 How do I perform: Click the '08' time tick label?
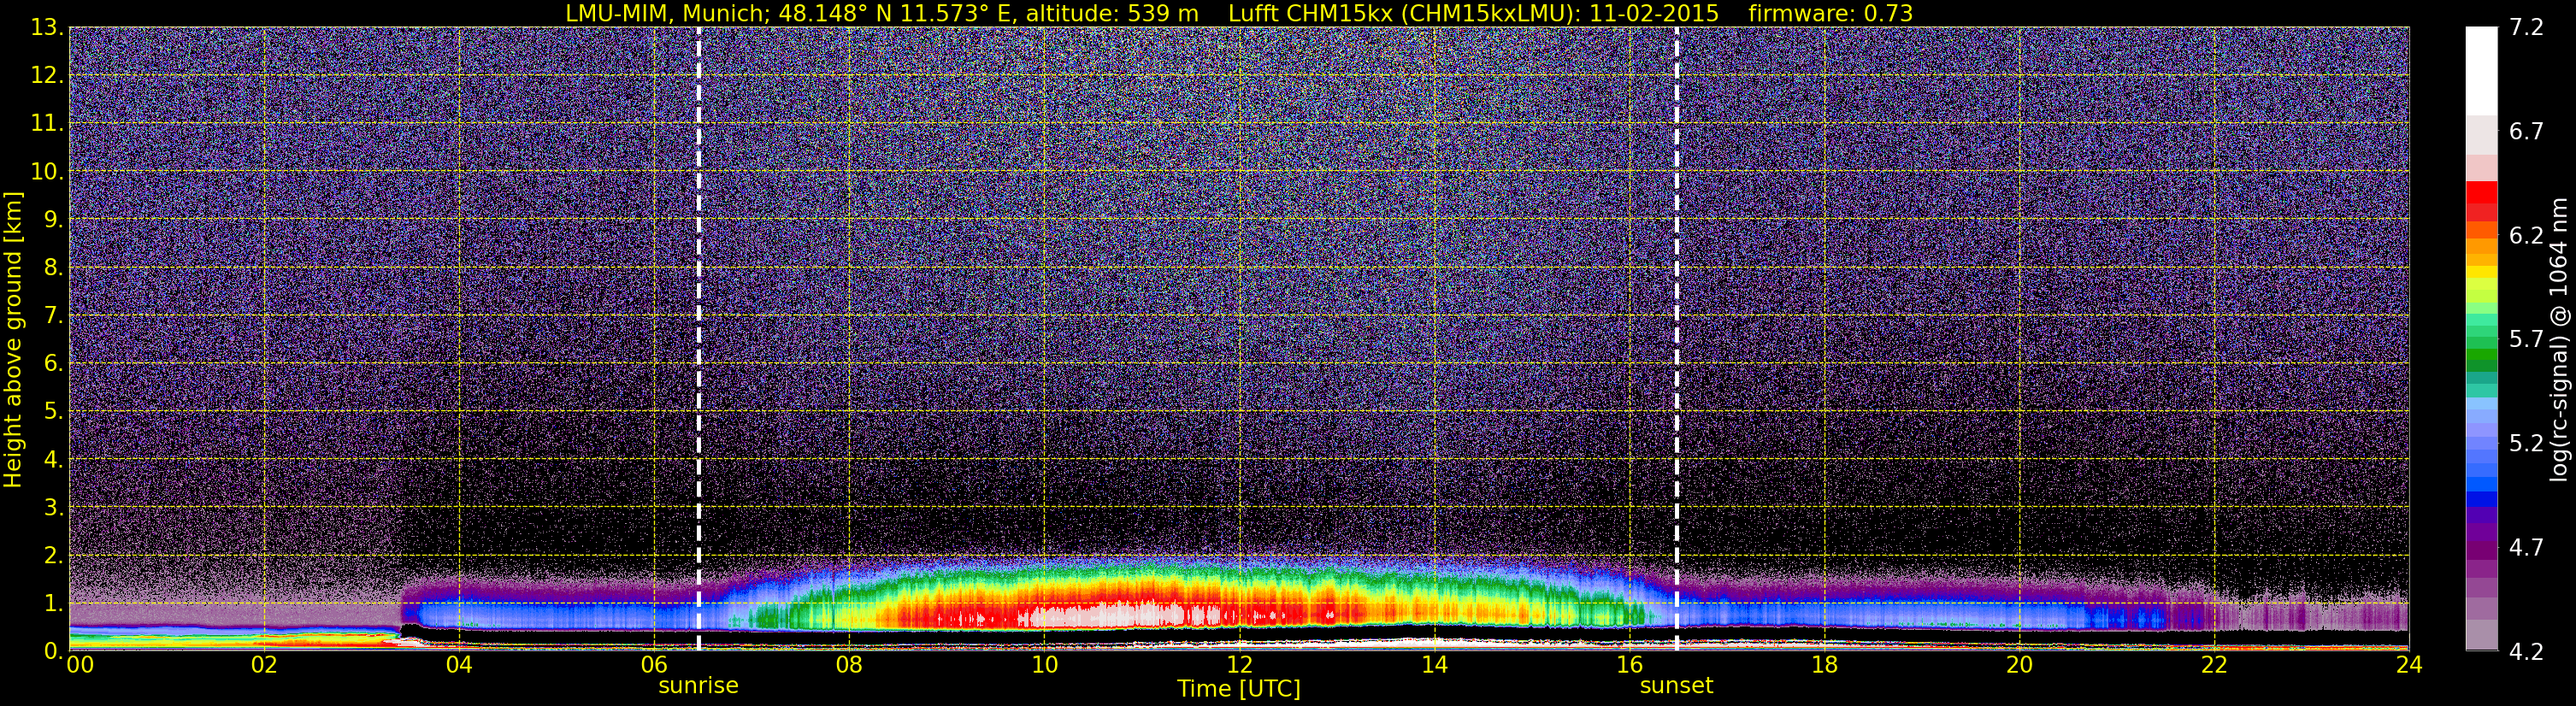pos(848,665)
